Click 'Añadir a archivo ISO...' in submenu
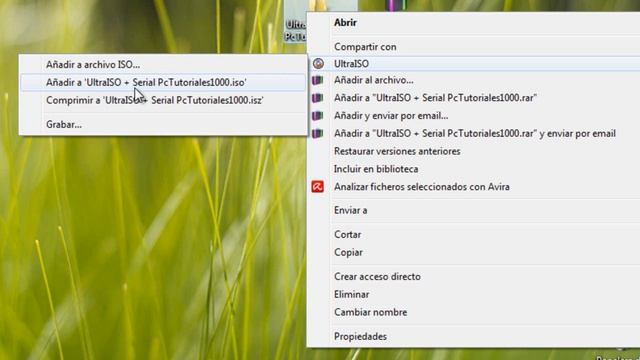The width and height of the screenshot is (640, 360). pyautogui.click(x=163, y=64)
